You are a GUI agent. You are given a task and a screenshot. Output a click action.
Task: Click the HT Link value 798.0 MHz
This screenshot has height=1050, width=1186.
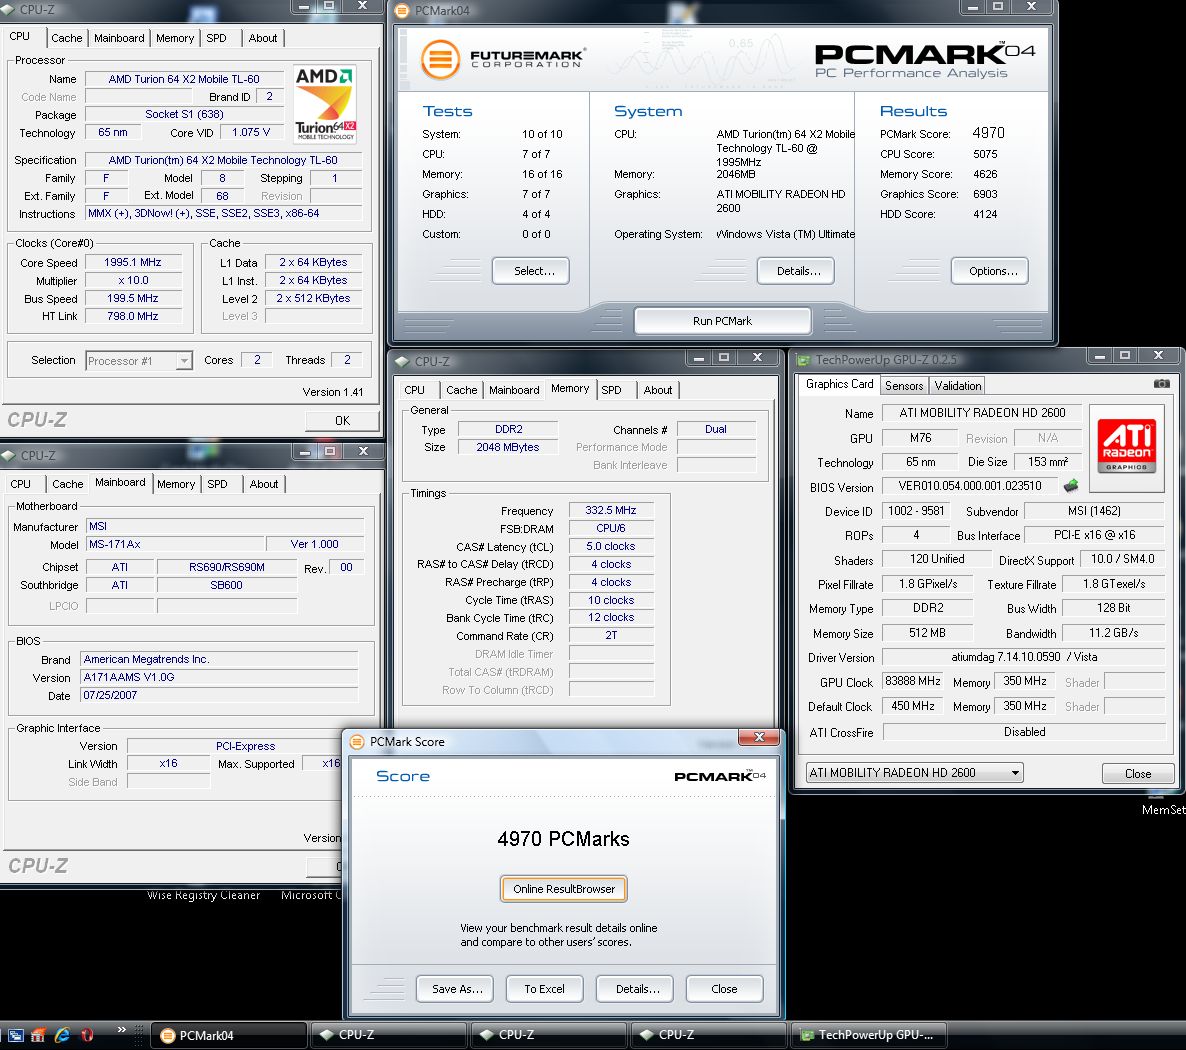(132, 316)
